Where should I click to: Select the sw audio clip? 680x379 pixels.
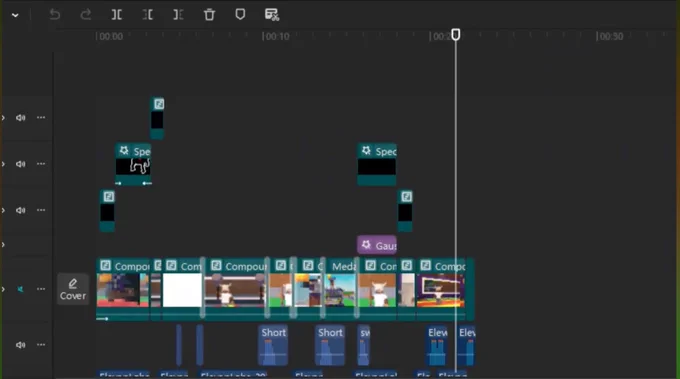coord(364,345)
